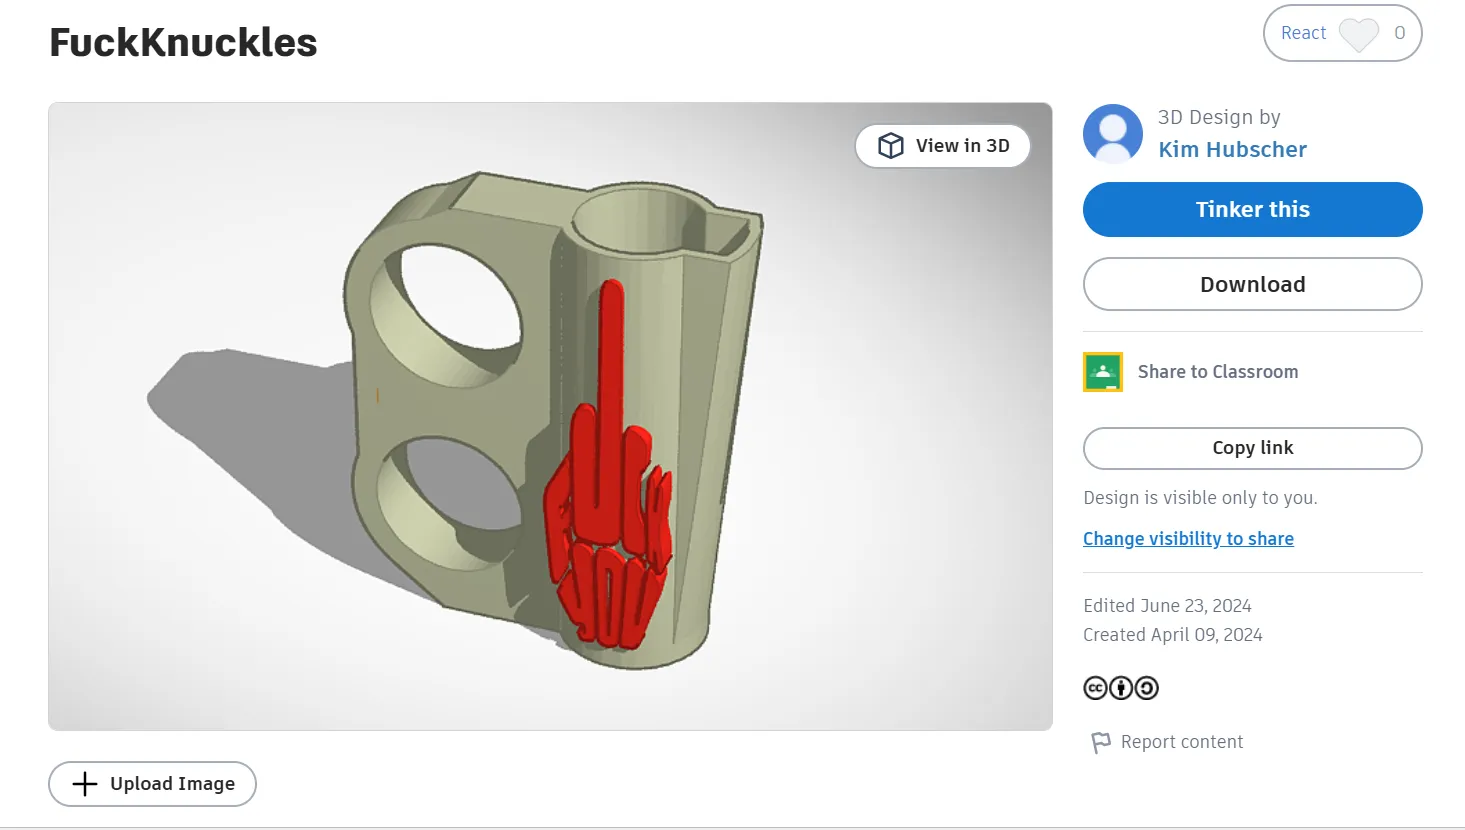Image resolution: width=1465 pixels, height=830 pixels.
Task: Click the Created April 09, 2024 text
Action: pos(1172,635)
